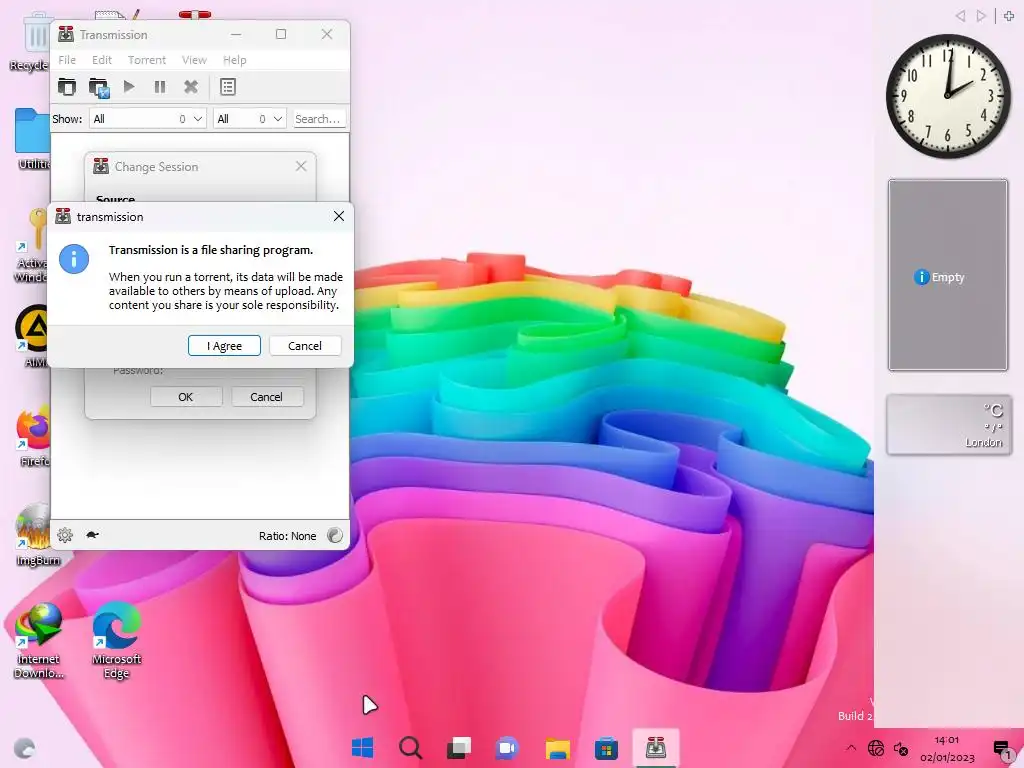This screenshot has width=1024, height=768.
Task: Click the statistics circle icon beside Ratio
Action: pos(335,536)
